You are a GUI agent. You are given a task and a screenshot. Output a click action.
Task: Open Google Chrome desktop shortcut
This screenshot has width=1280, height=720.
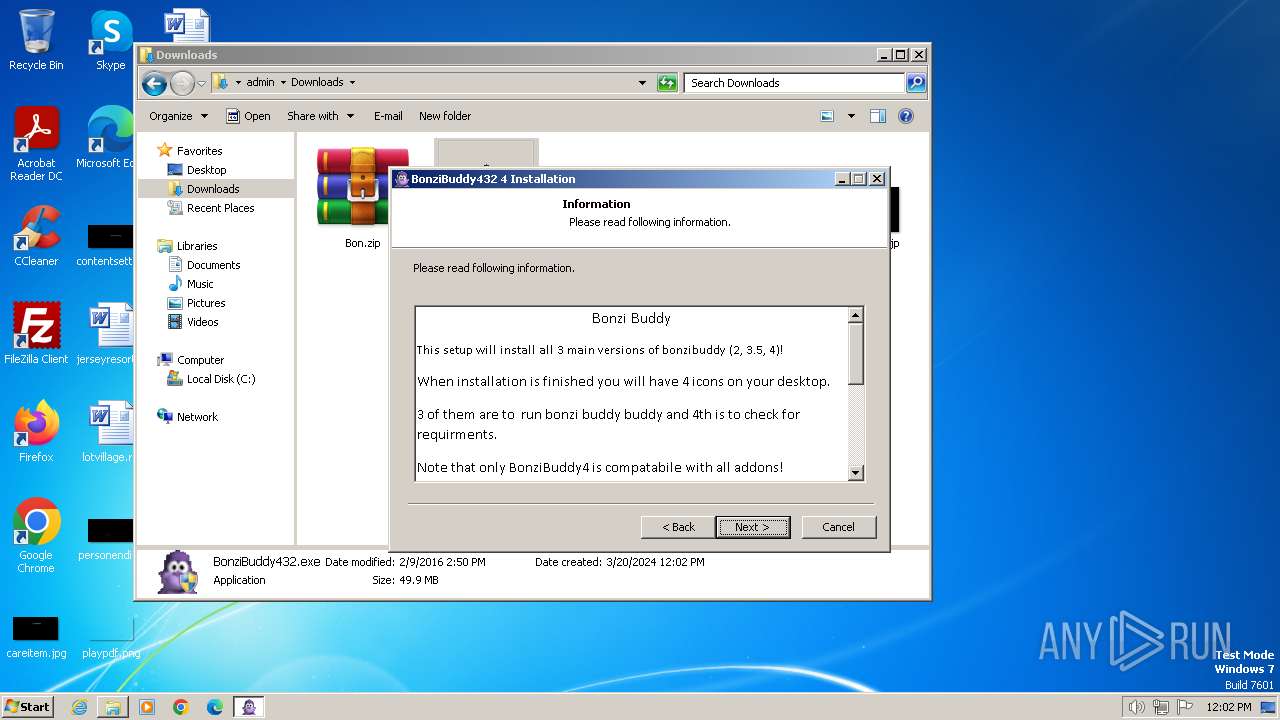pos(36,536)
